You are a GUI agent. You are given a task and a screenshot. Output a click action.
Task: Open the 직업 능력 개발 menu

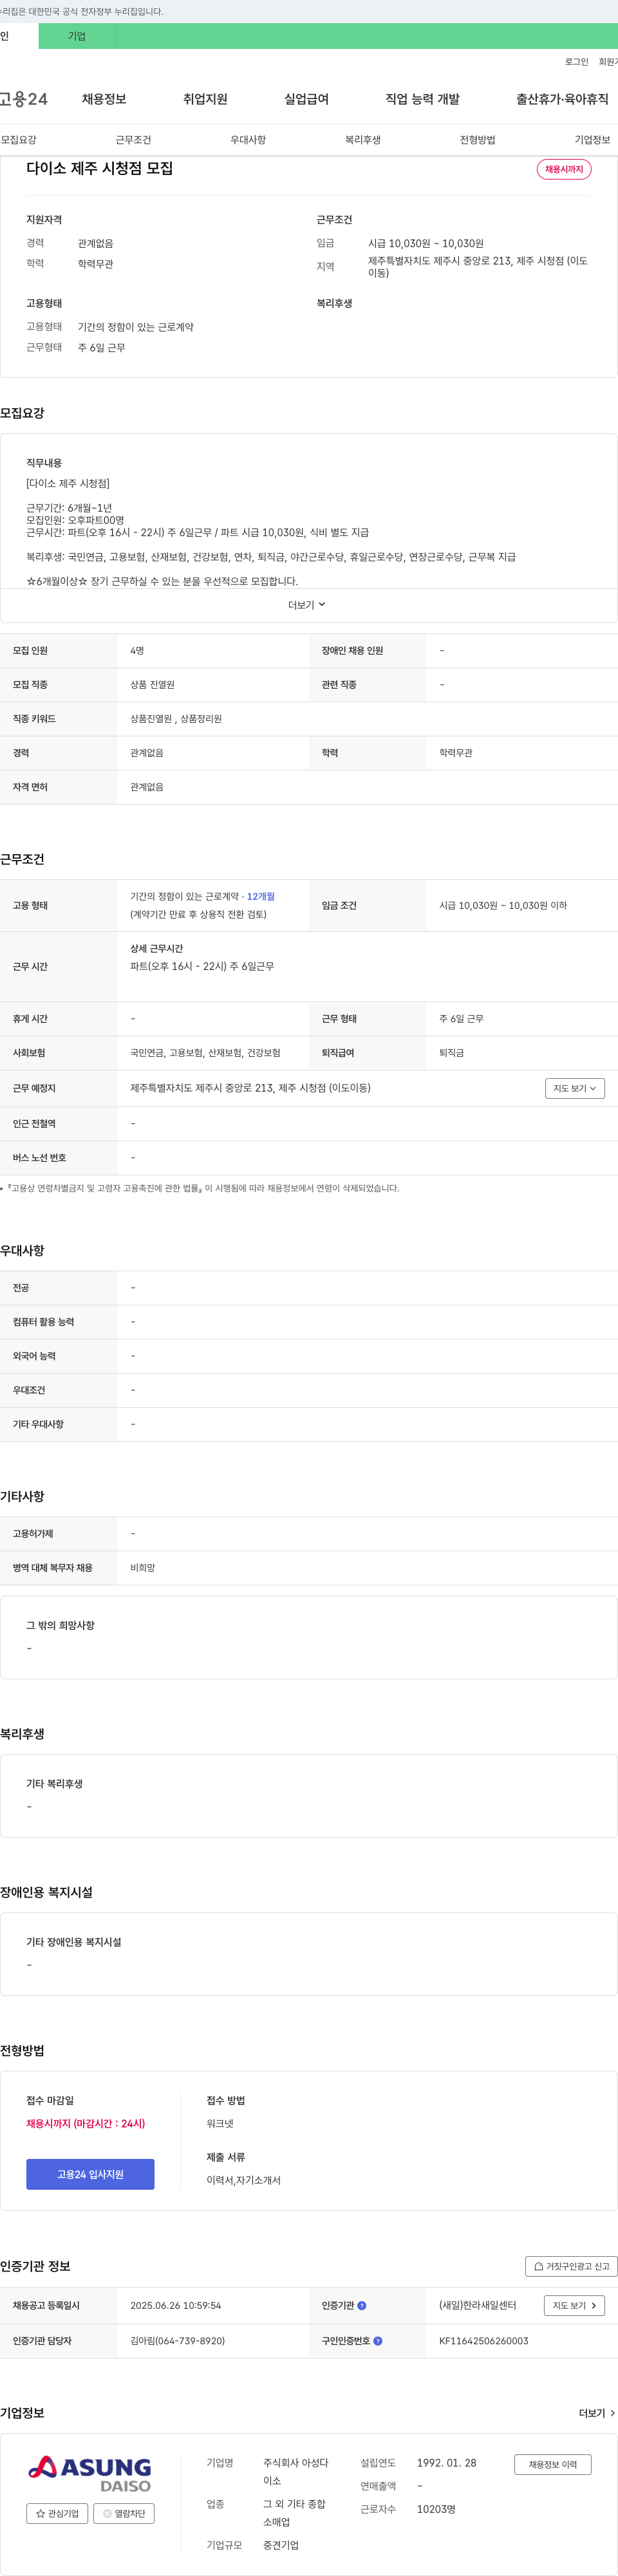422,99
